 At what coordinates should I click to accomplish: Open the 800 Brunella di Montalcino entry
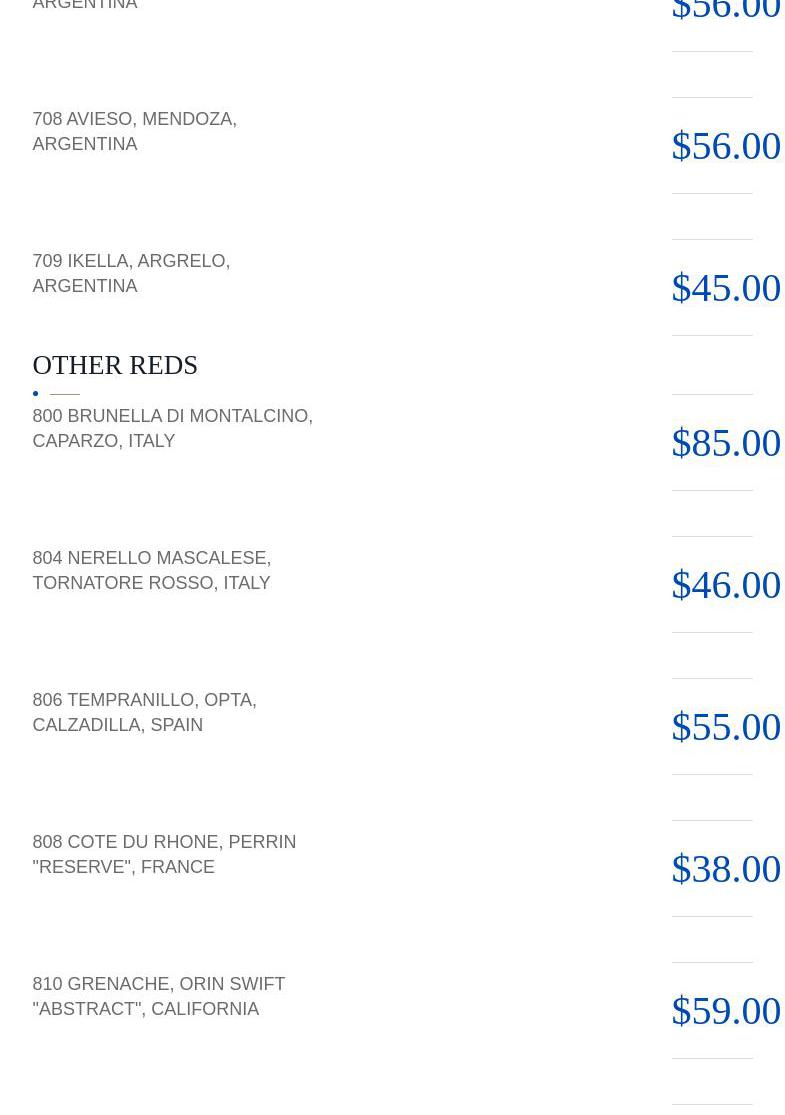(x=172, y=428)
